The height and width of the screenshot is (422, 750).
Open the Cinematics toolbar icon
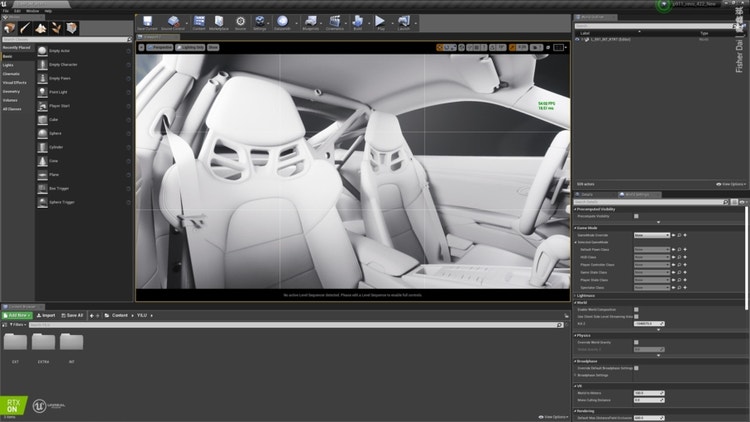335,21
